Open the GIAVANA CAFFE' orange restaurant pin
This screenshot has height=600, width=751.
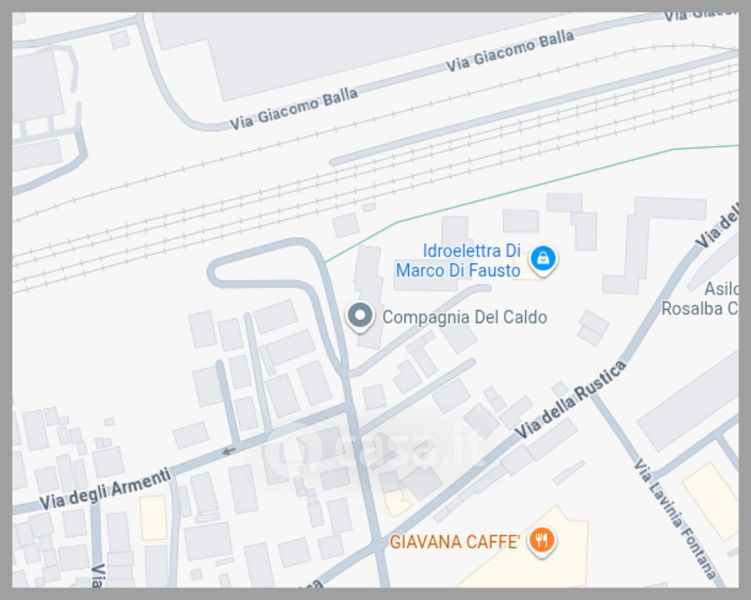542,542
